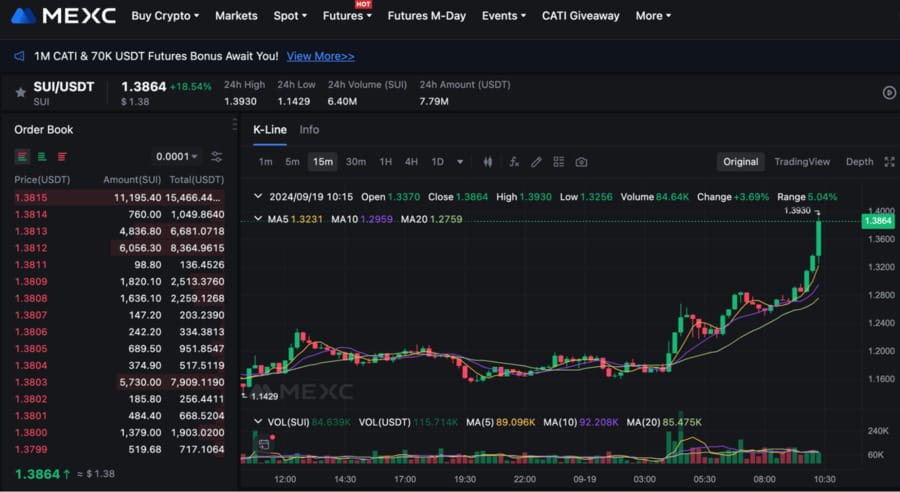Click the +18.54% change value

point(191,87)
